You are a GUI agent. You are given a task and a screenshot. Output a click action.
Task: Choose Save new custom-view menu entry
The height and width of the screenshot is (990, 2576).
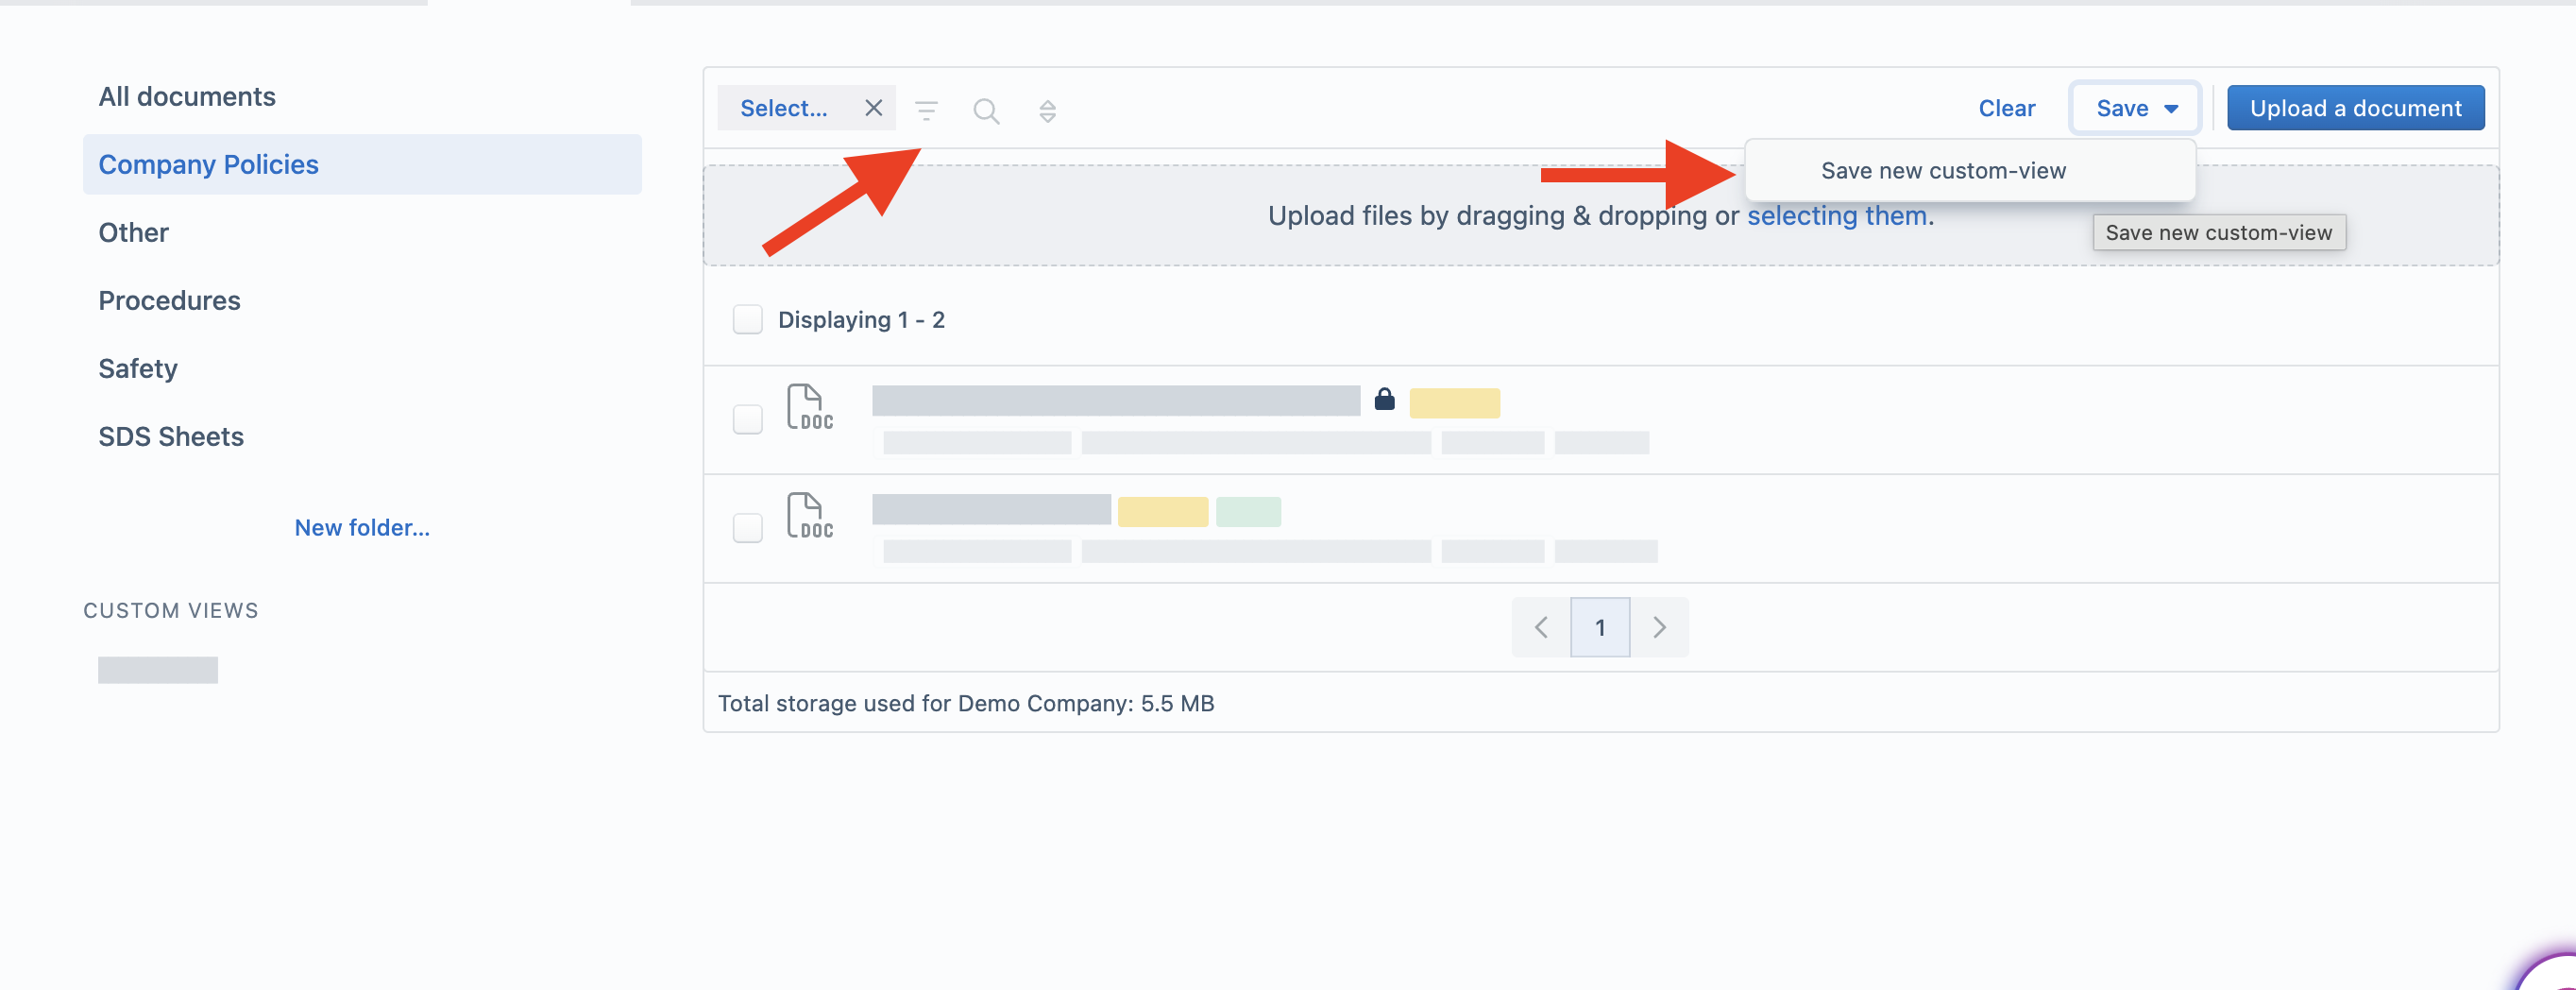[1969, 170]
